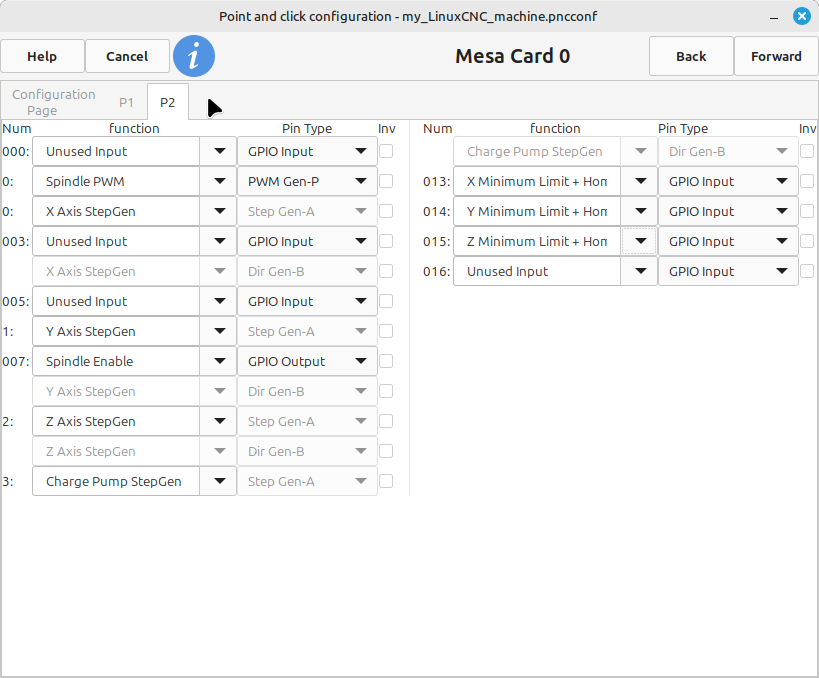Image resolution: width=819 pixels, height=678 pixels.
Task: Click the blue info icon
Action: tap(194, 57)
